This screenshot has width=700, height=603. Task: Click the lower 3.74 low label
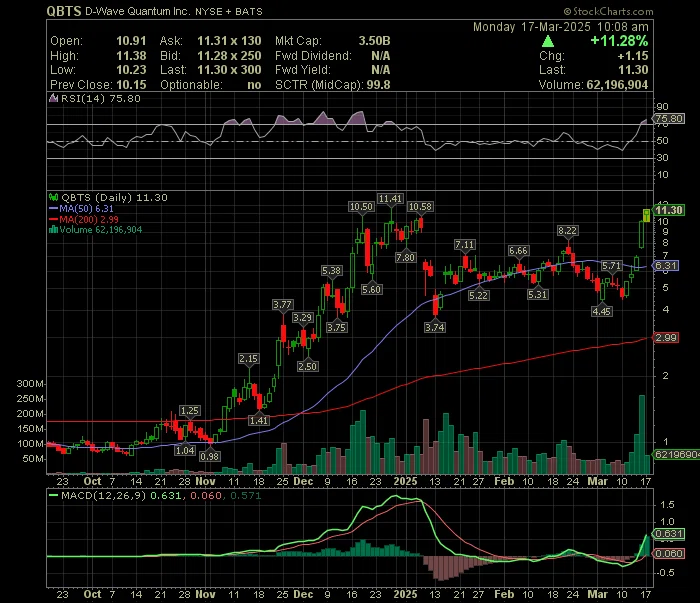[435, 328]
